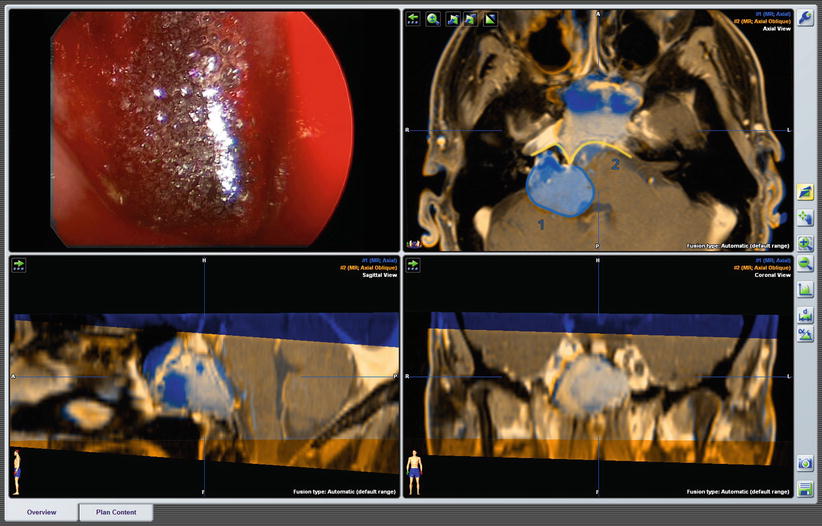Expand the coronal view toolbar arrow
822x526 pixels.
(413, 265)
